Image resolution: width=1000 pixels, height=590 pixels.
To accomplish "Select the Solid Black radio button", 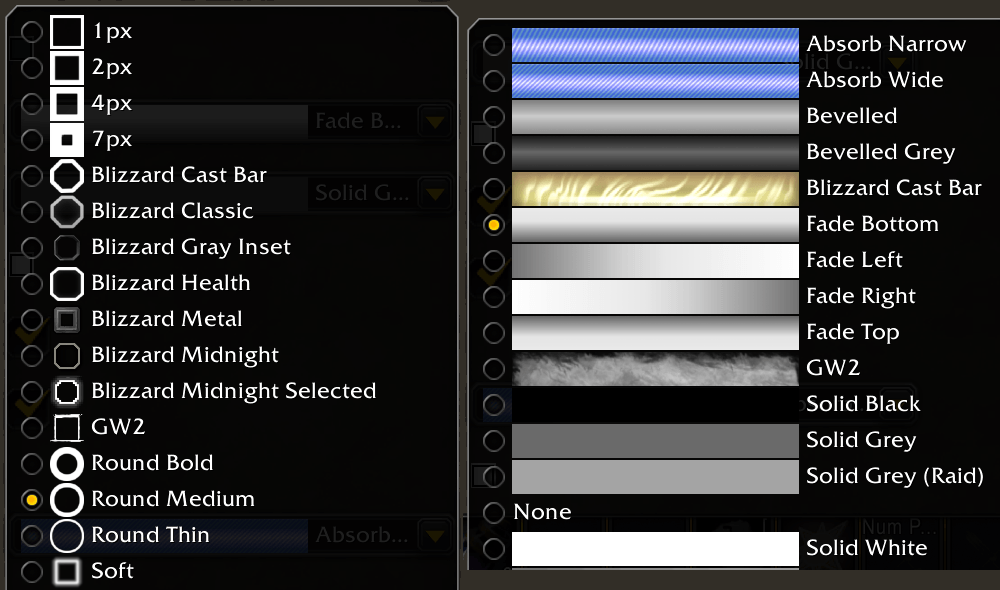I will click(x=494, y=404).
